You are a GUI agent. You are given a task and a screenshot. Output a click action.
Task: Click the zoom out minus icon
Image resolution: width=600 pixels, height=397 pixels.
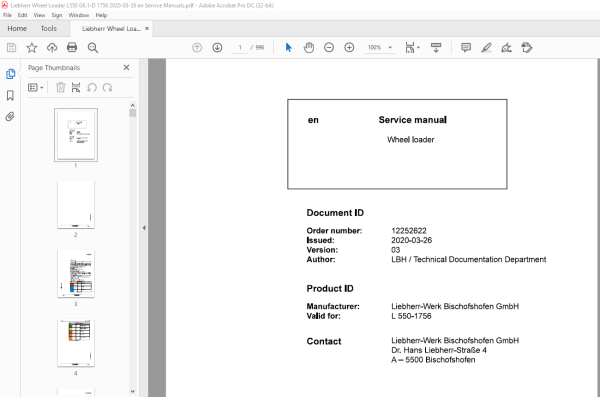(x=329, y=47)
